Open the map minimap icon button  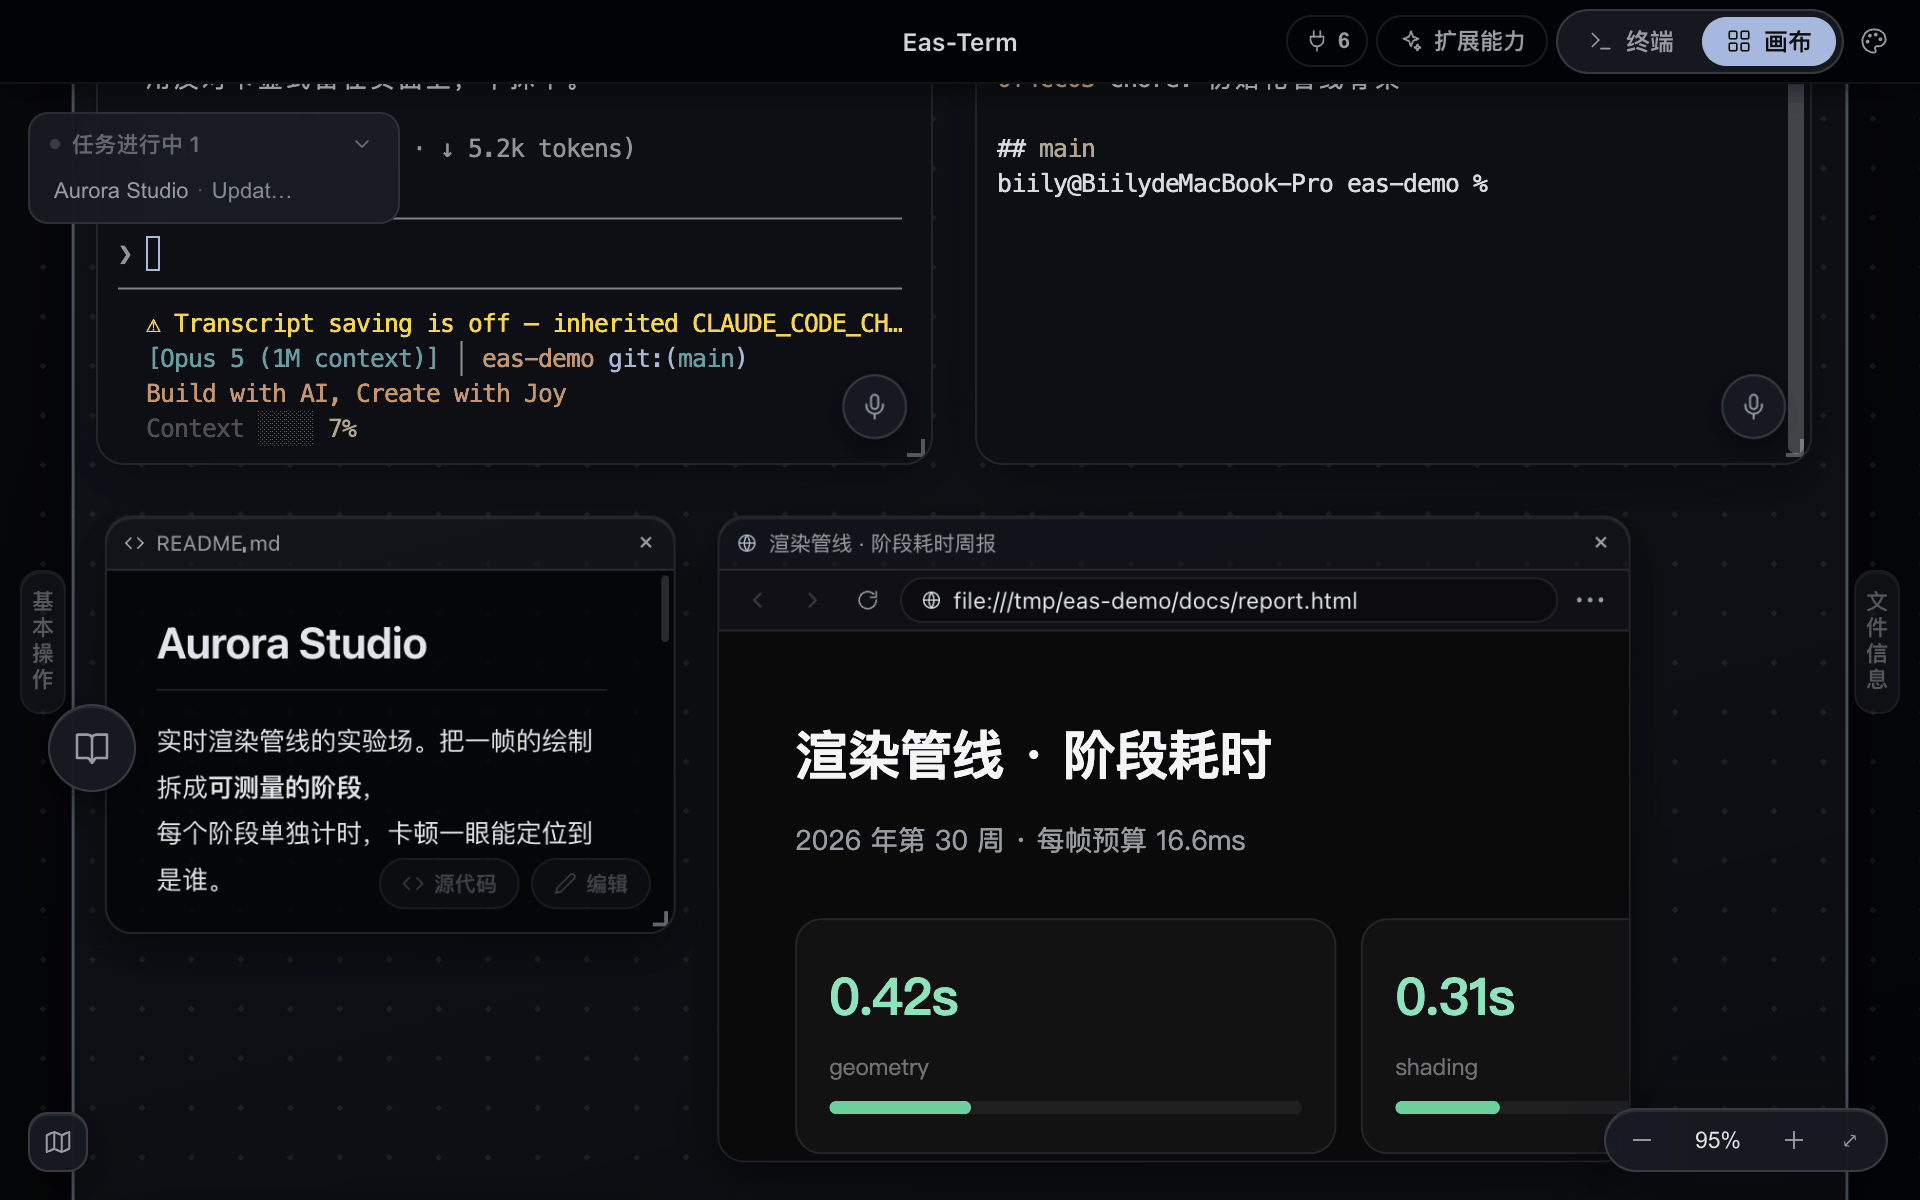coord(58,1142)
